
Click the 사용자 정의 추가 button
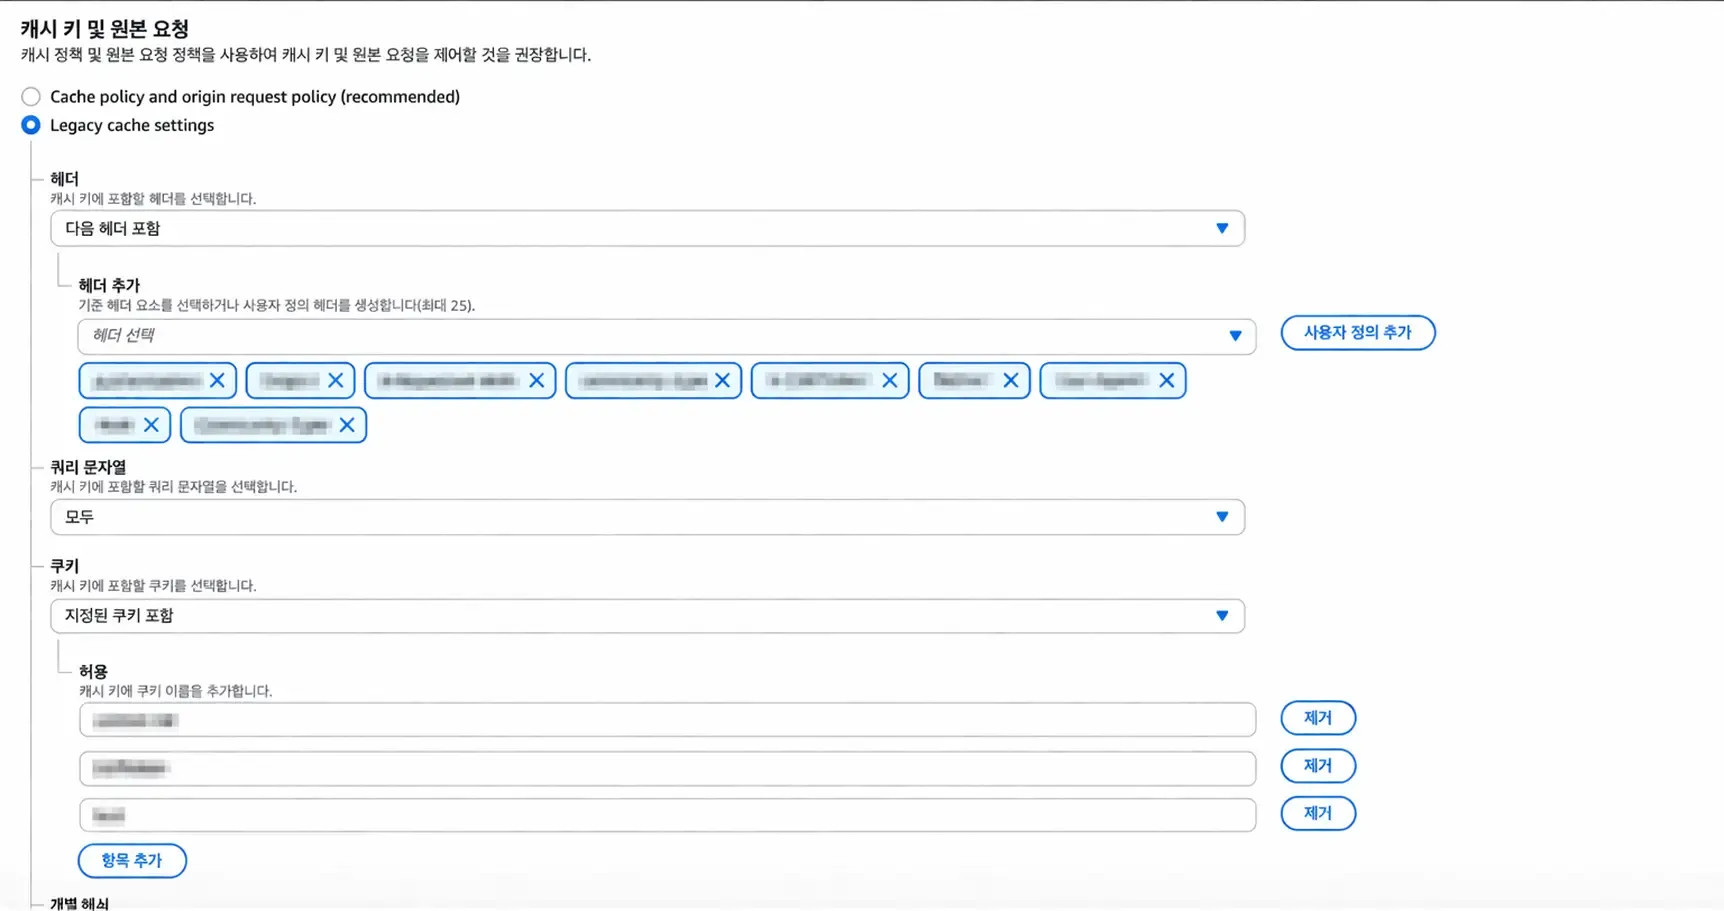coord(1357,333)
